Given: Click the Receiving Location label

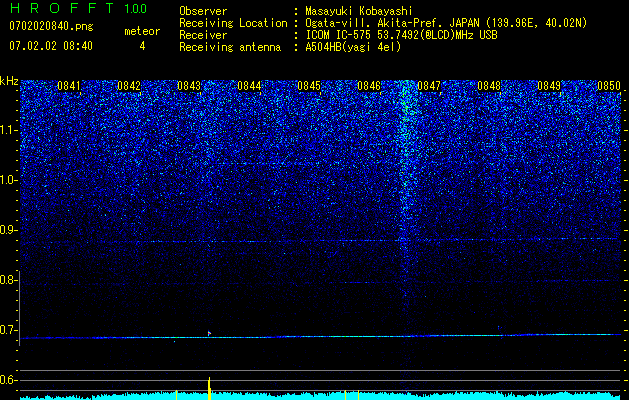Looking at the screenshot, I should (x=233, y=23).
